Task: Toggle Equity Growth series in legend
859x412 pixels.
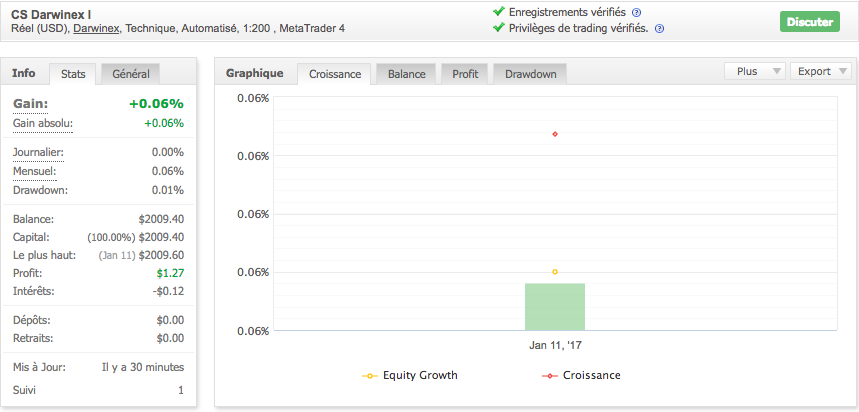Action: tap(411, 376)
